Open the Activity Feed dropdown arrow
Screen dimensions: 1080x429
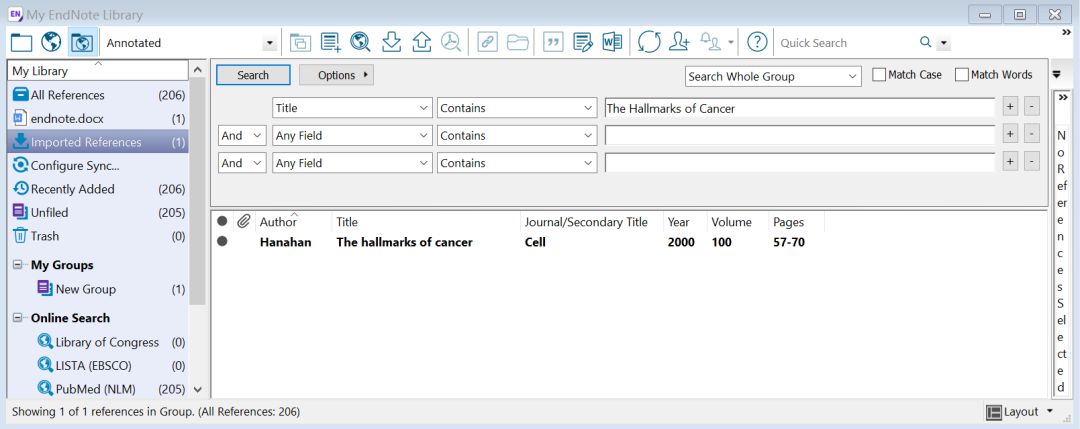pyautogui.click(x=731, y=43)
